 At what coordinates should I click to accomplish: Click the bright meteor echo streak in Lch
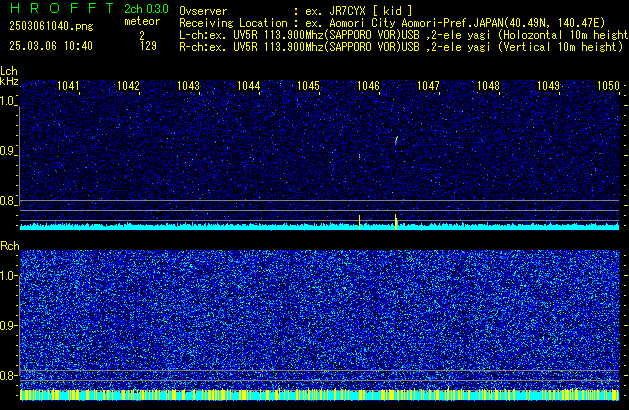tap(396, 140)
